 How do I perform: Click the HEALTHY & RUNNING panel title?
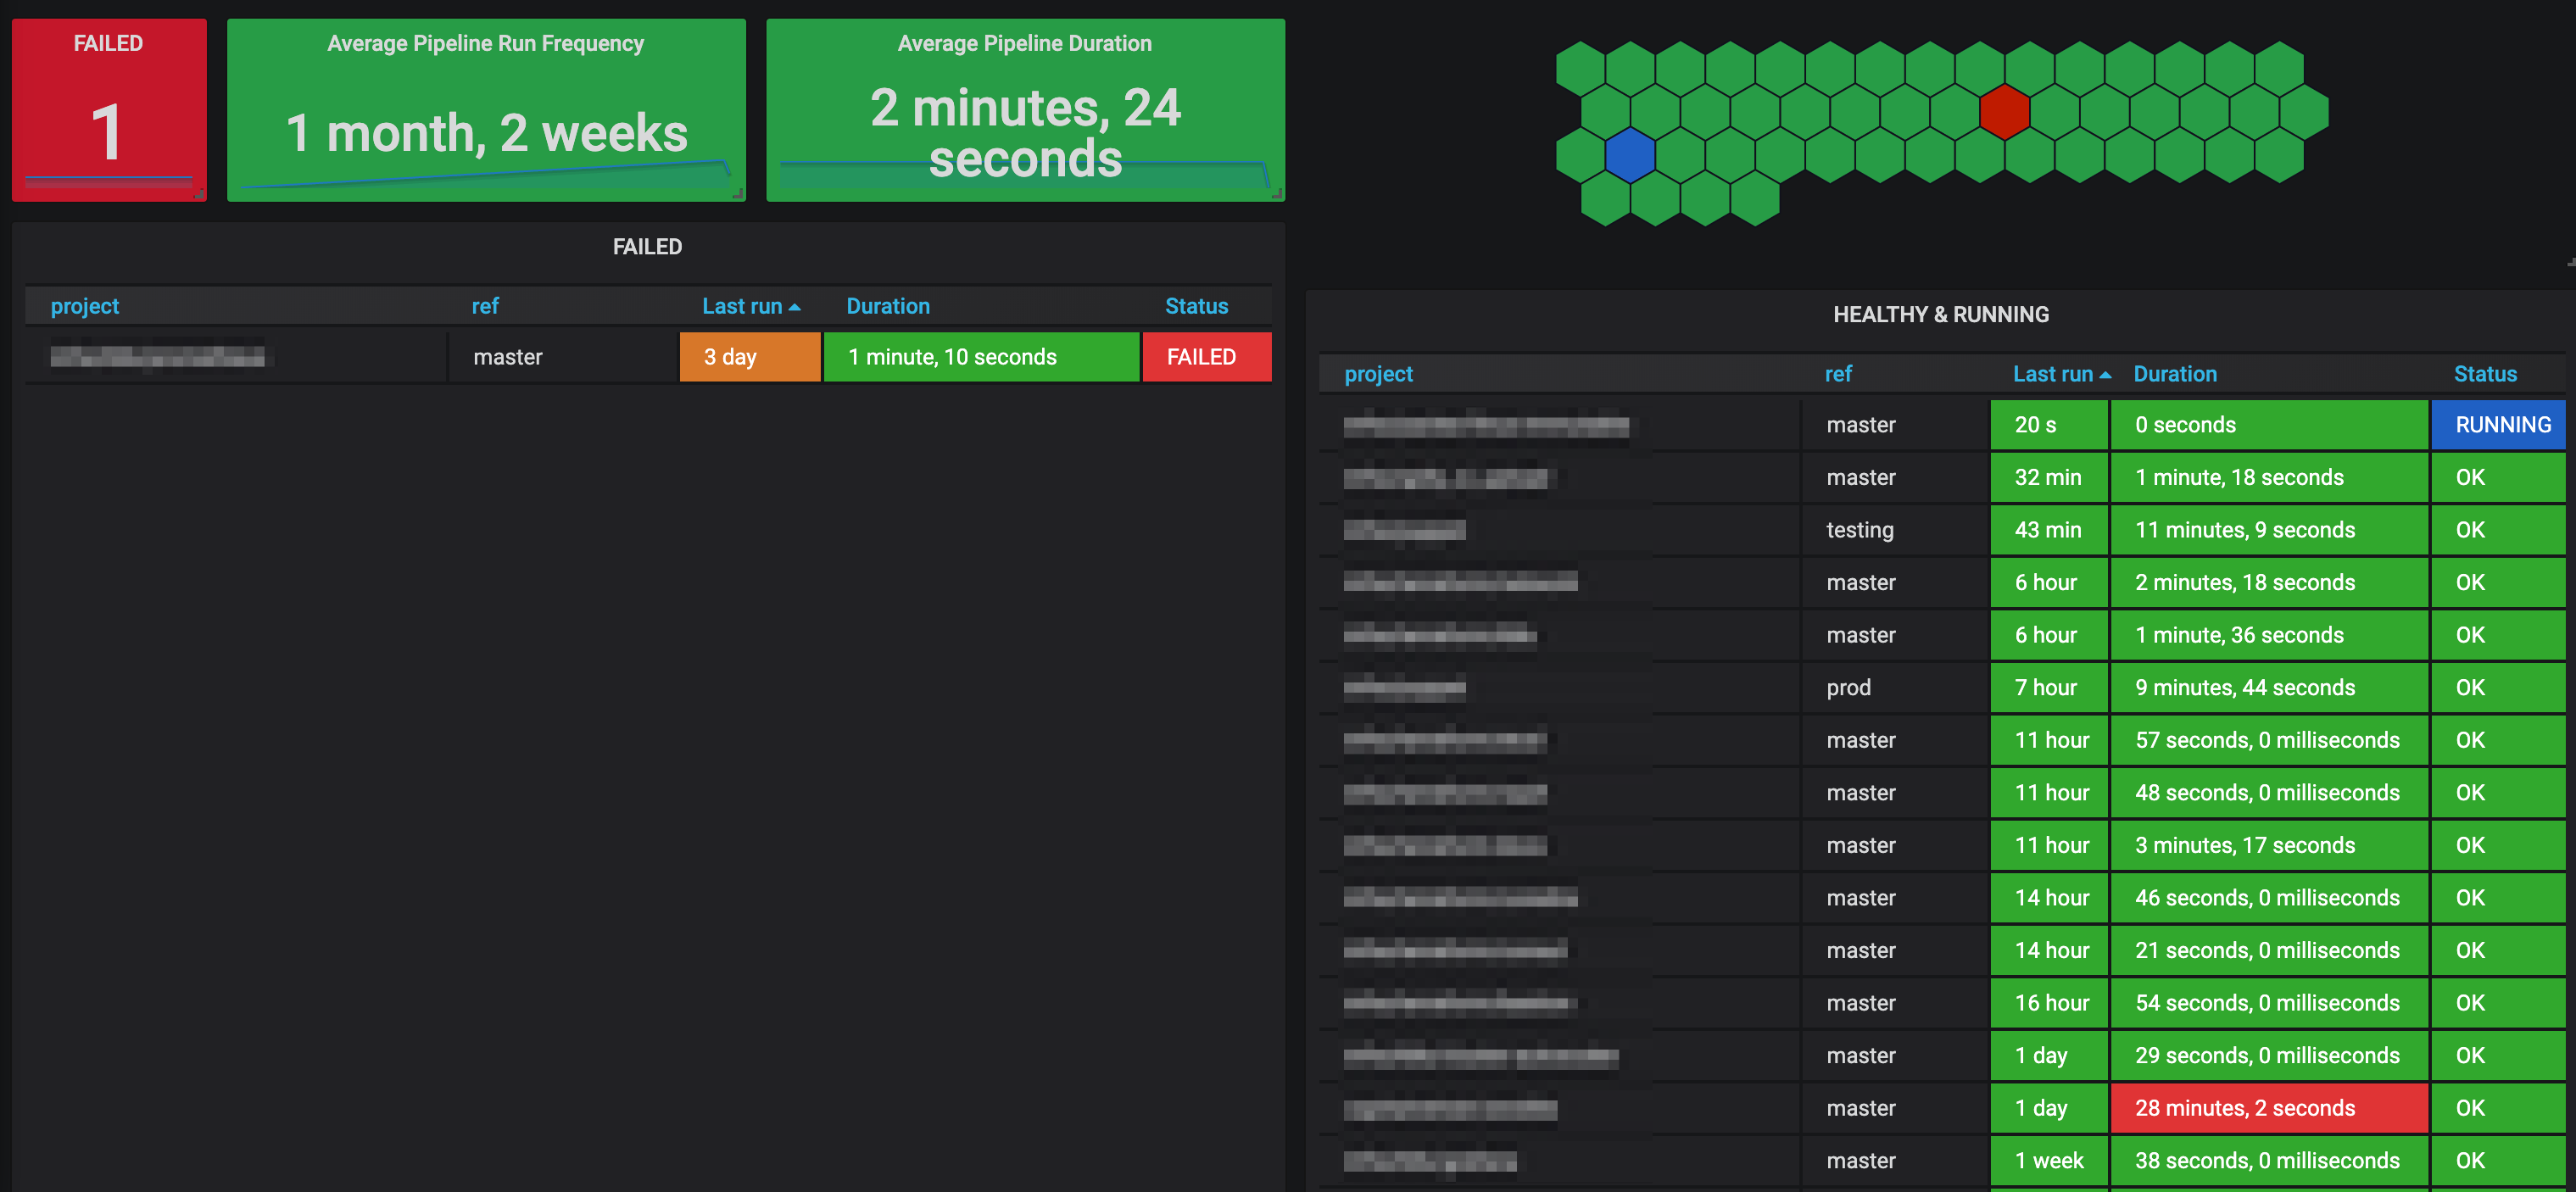coord(1940,314)
